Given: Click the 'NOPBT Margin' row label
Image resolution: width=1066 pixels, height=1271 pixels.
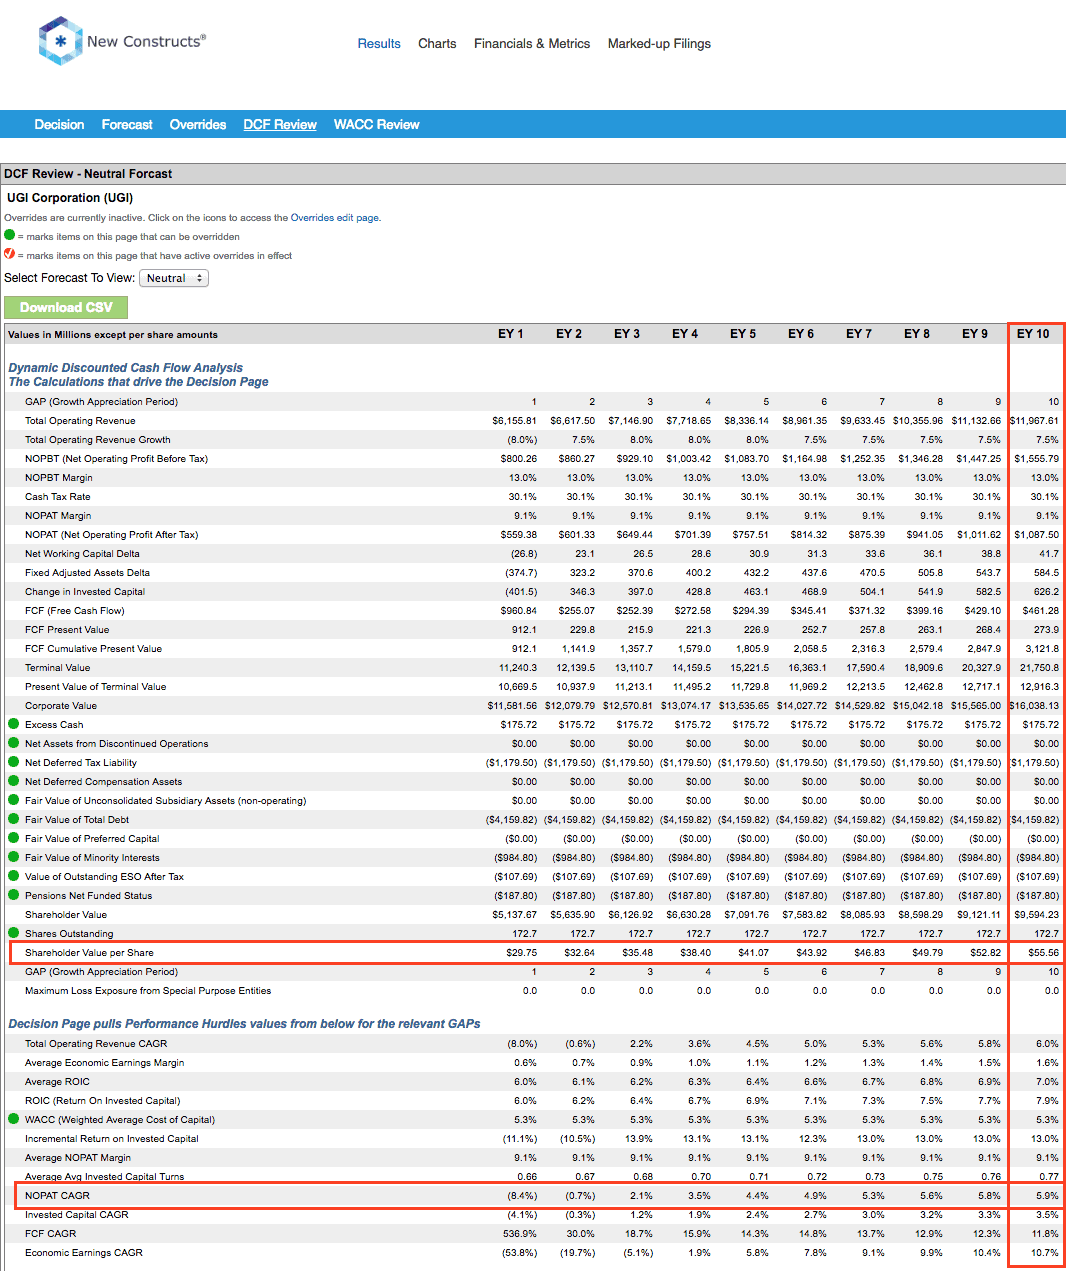Looking at the screenshot, I should pos(59,478).
